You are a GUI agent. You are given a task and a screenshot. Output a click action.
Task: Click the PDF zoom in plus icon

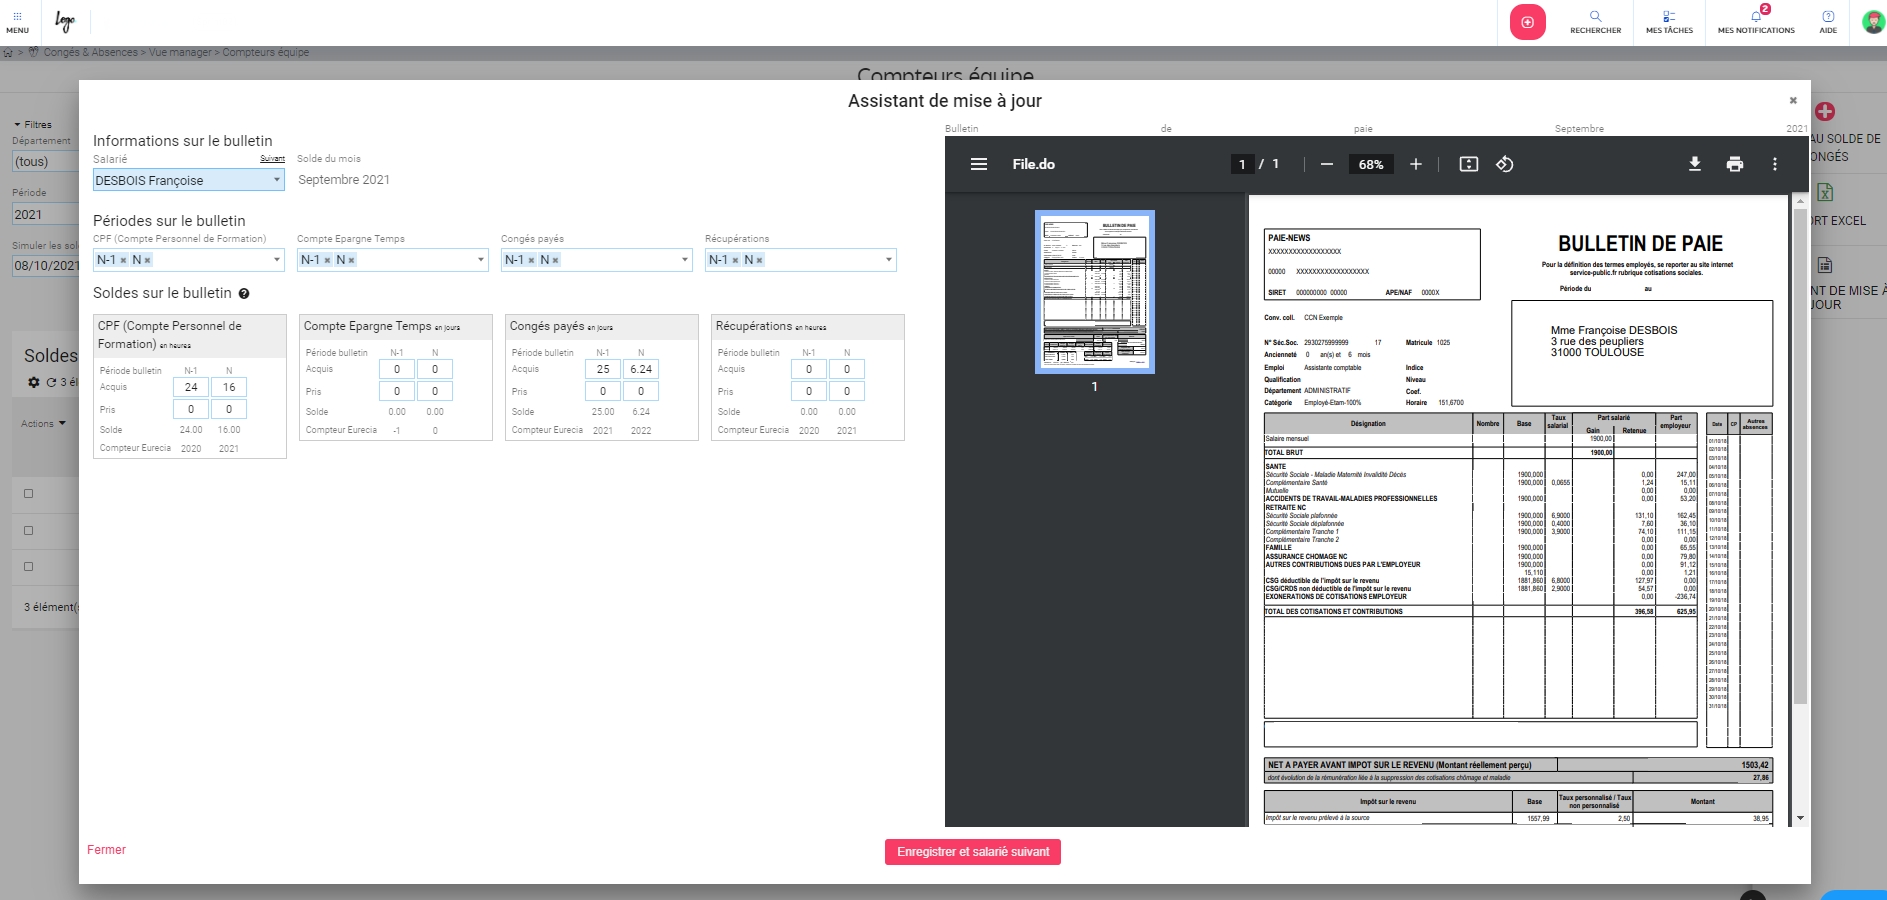1415,164
